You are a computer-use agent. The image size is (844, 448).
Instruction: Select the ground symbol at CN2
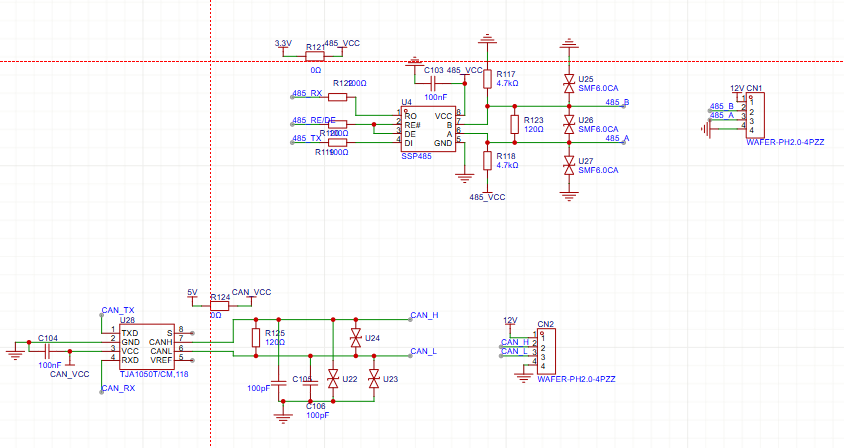tap(523, 378)
